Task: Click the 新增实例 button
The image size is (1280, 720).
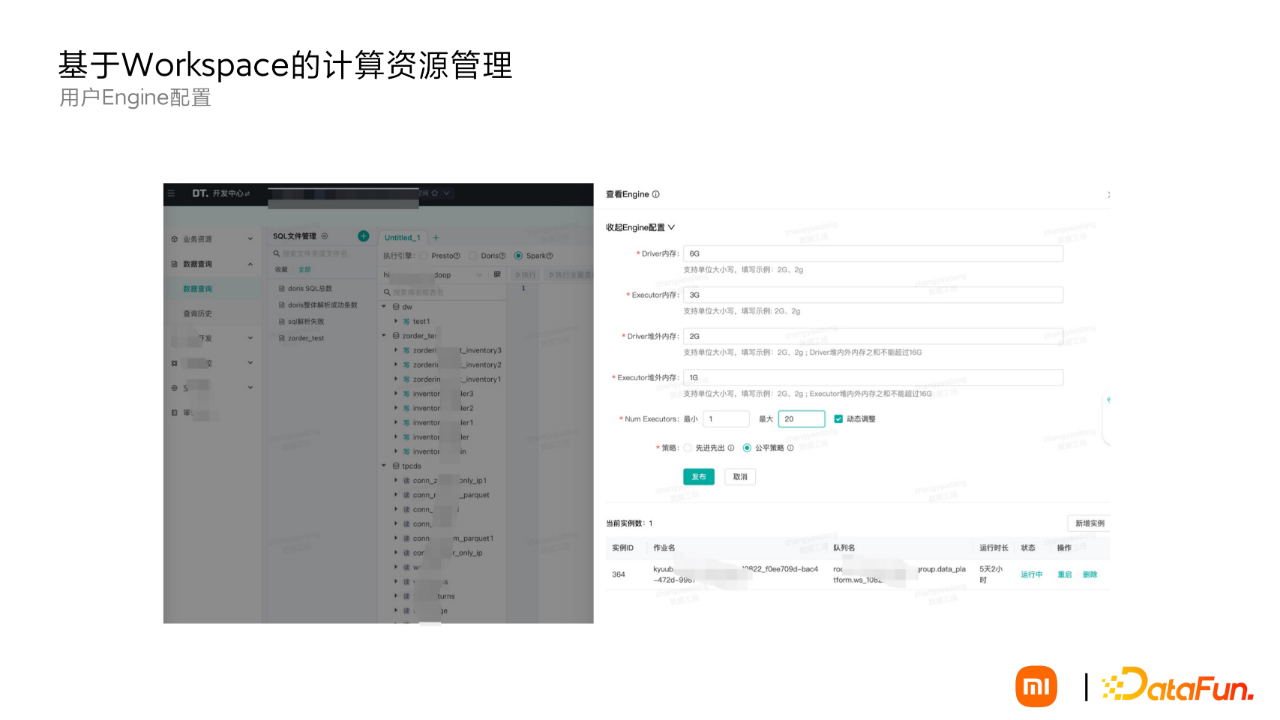Action: pyautogui.click(x=1088, y=523)
